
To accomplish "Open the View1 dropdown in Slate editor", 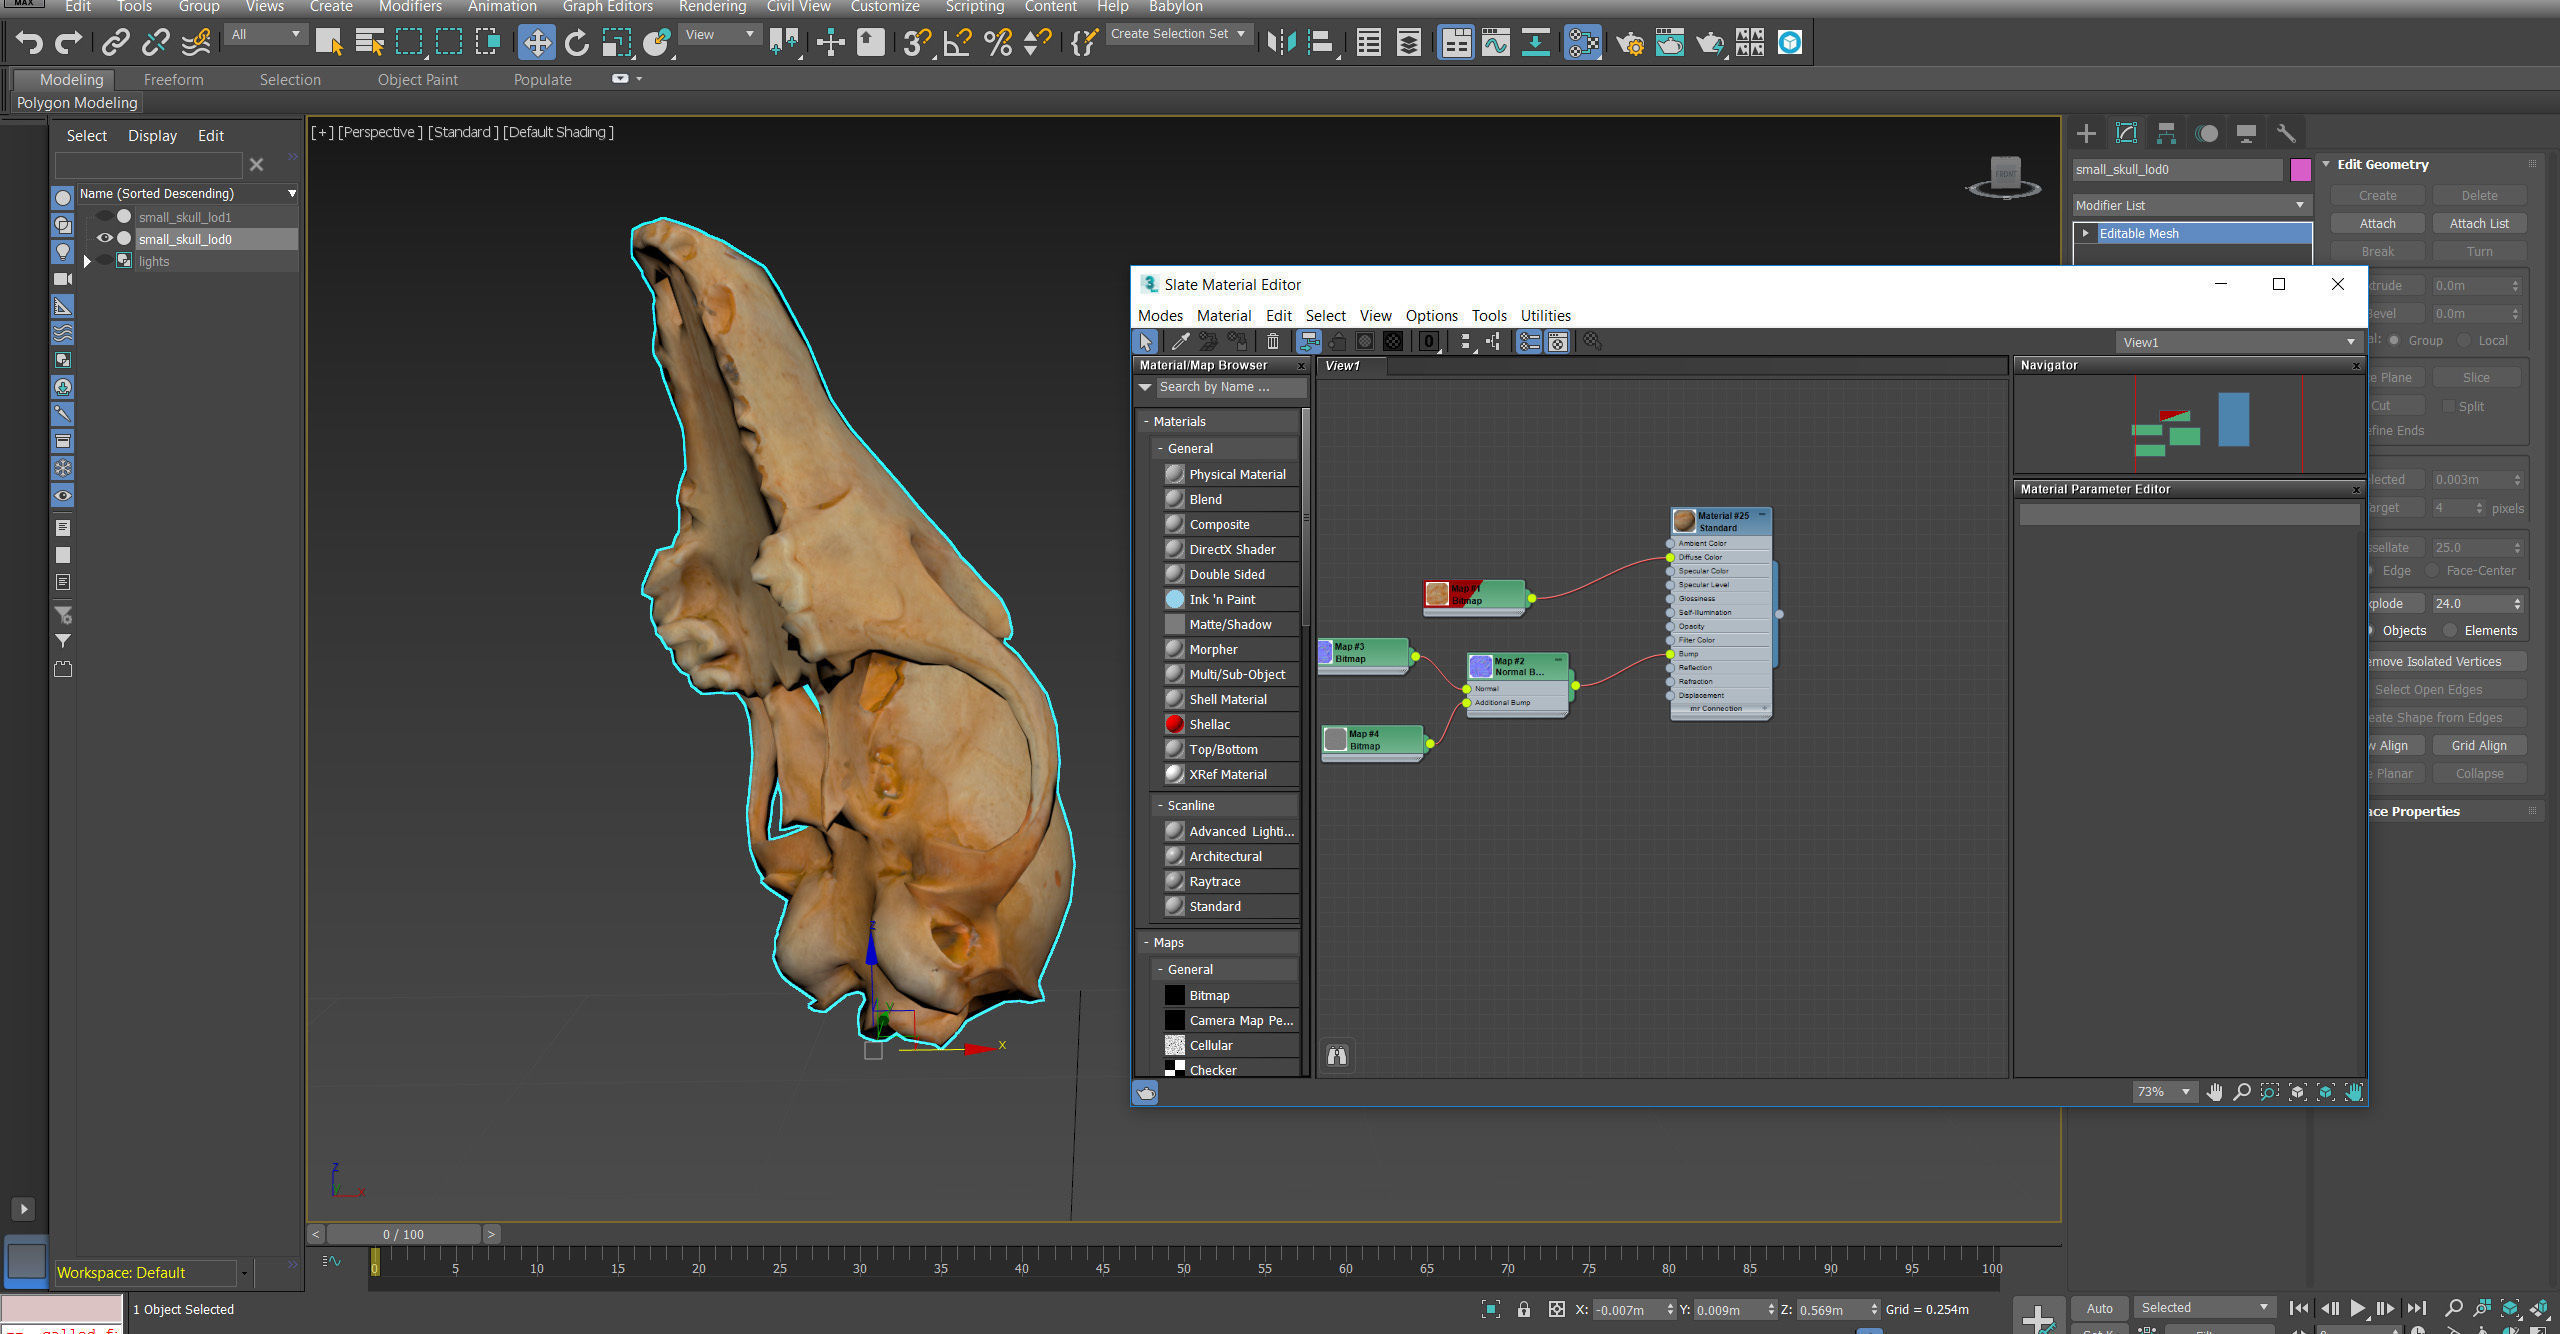I will pyautogui.click(x=2238, y=342).
